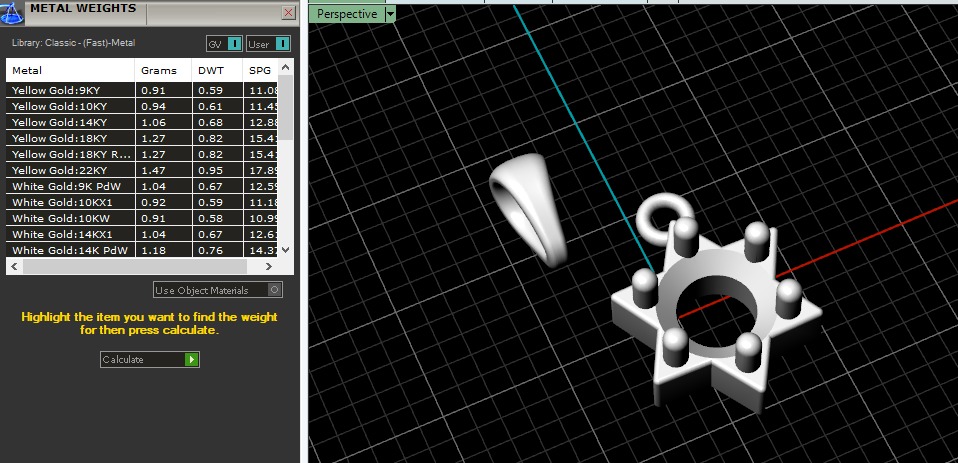
Task: Select the White Gold:10KW row
Action: (142, 218)
